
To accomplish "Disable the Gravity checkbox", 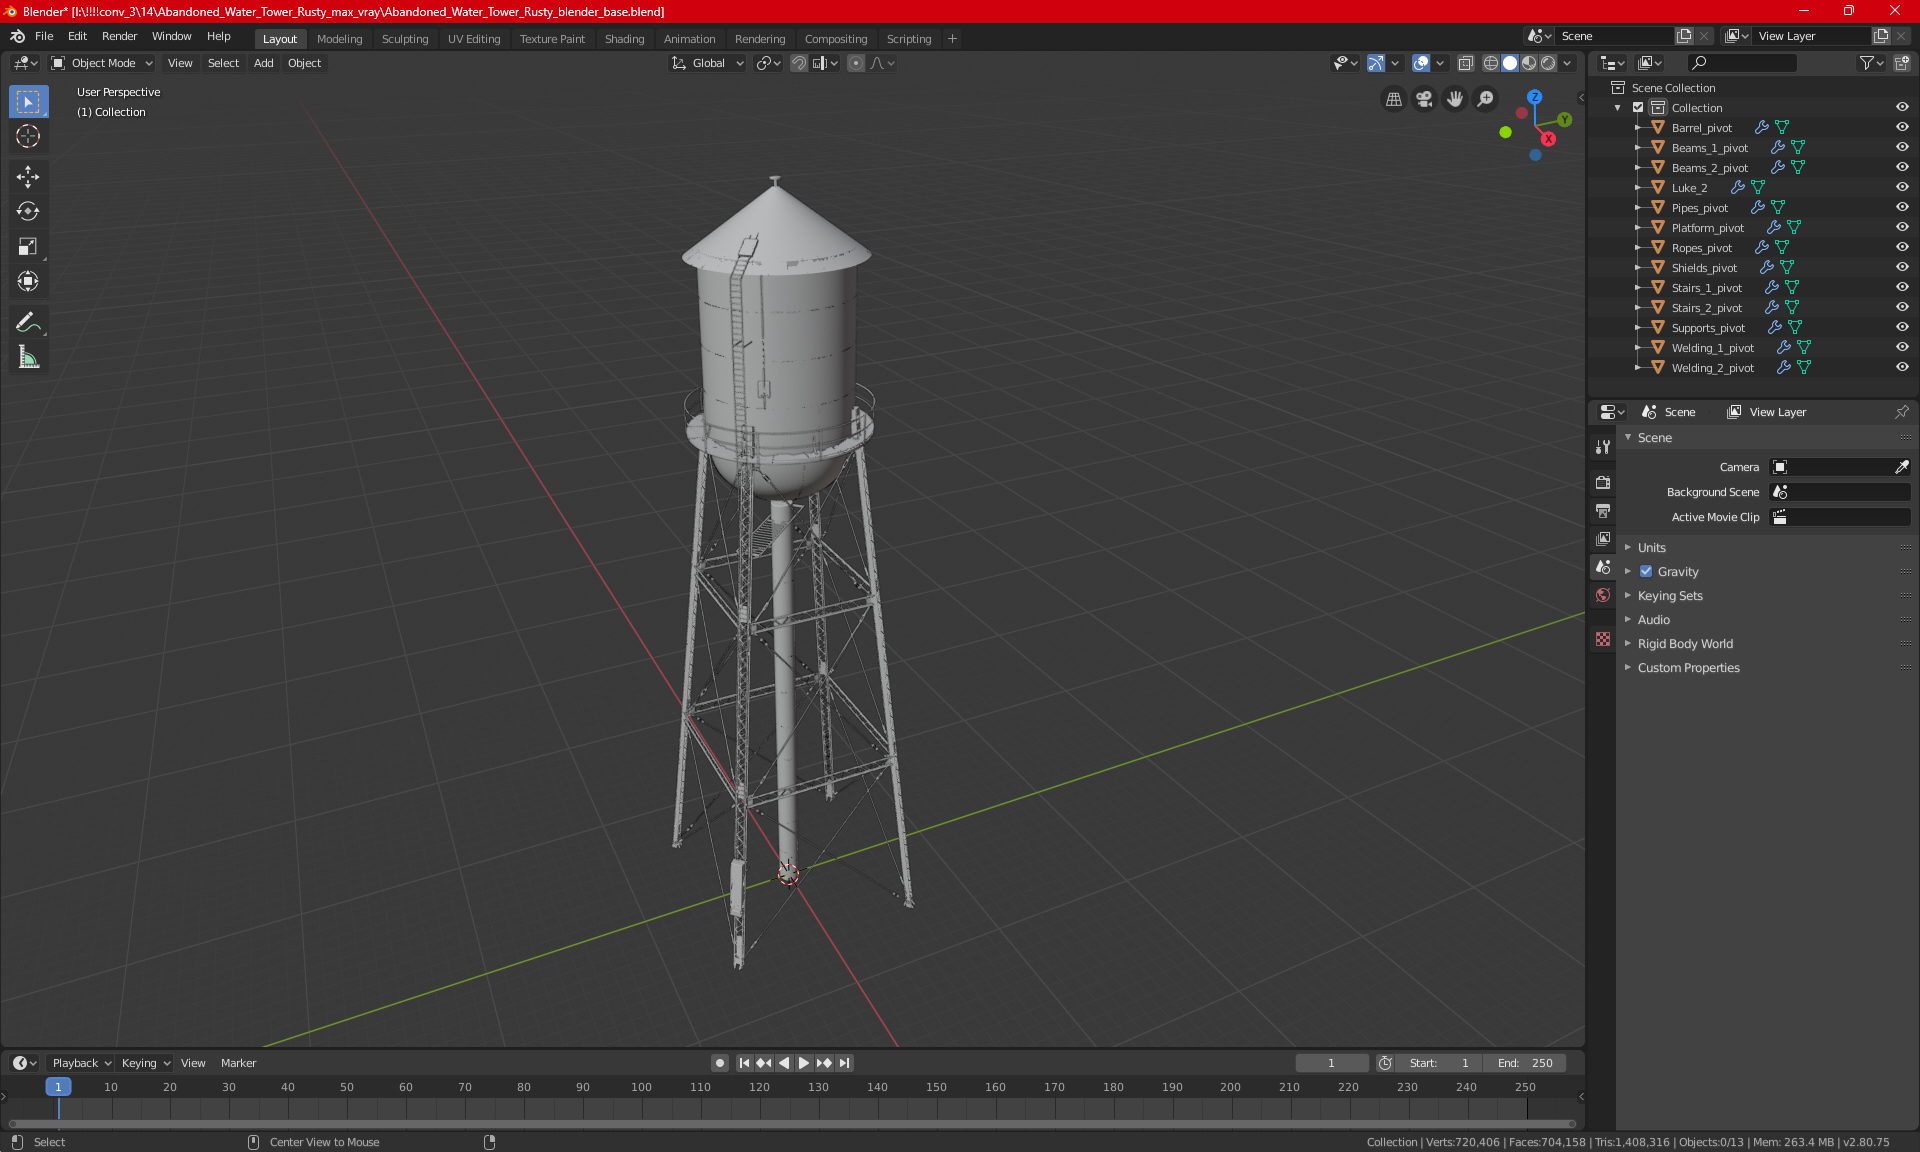I will 1646,571.
